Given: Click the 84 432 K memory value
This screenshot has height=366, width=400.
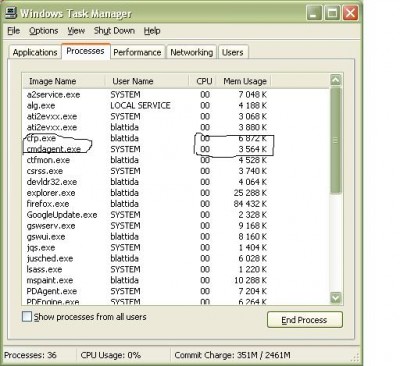Looking at the screenshot, I should point(250,204).
